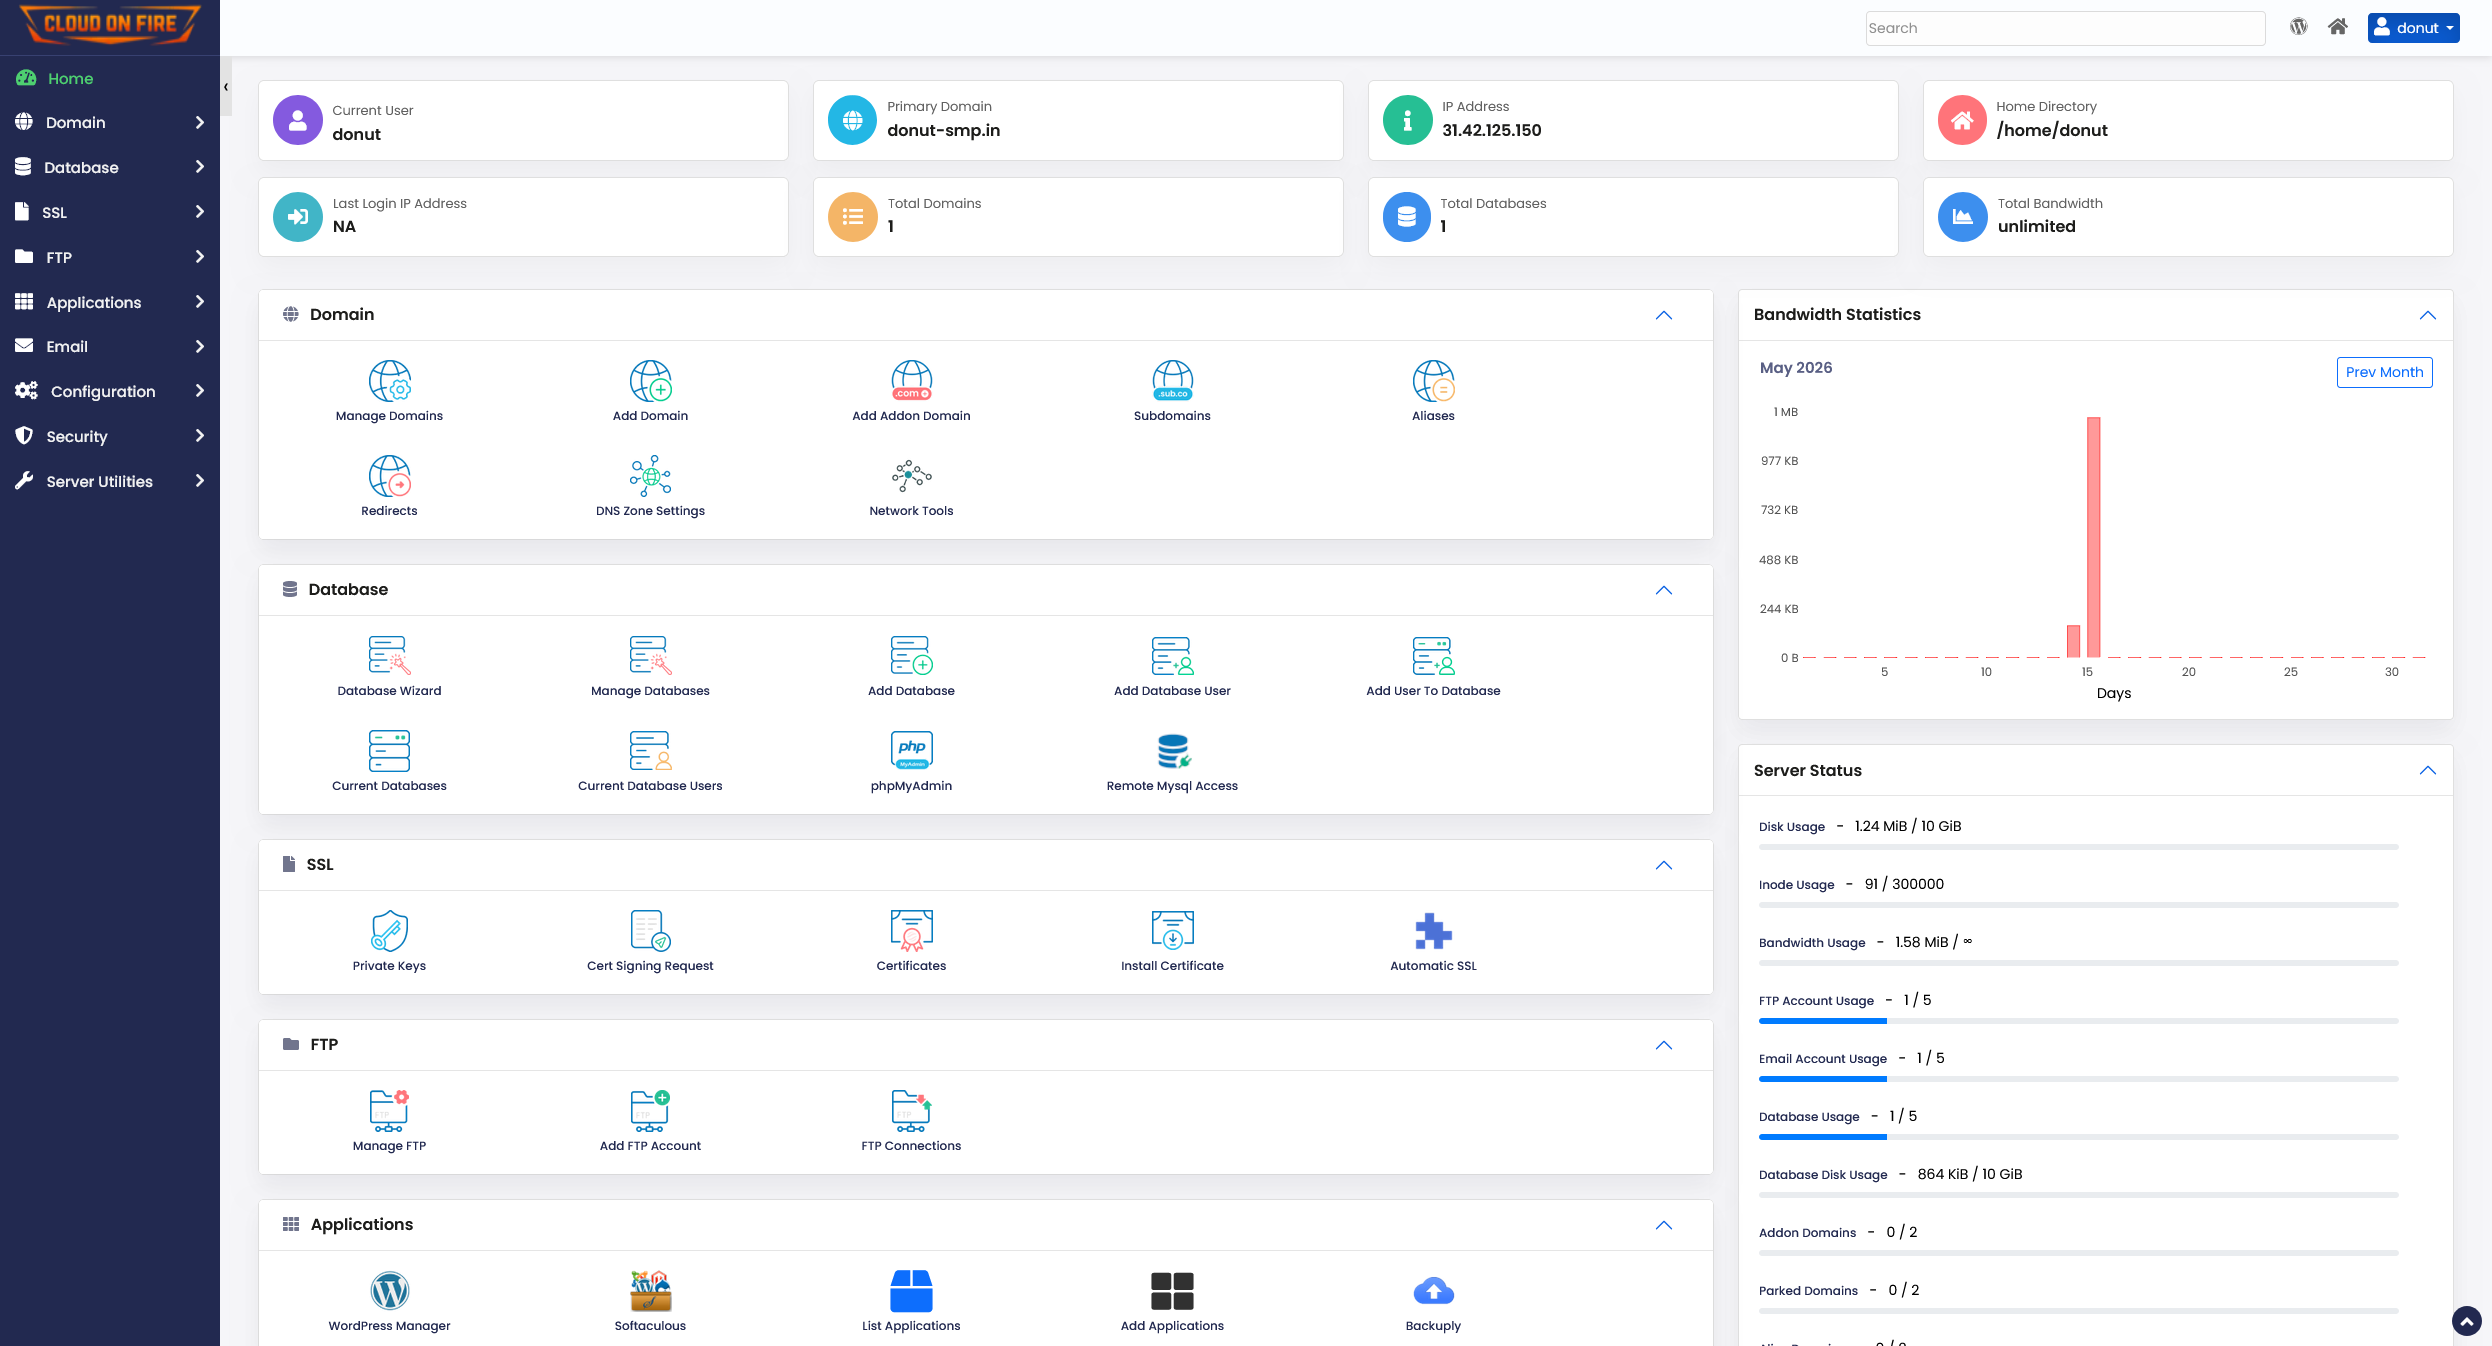Click the Database Usage progress bar

coord(2078,1137)
